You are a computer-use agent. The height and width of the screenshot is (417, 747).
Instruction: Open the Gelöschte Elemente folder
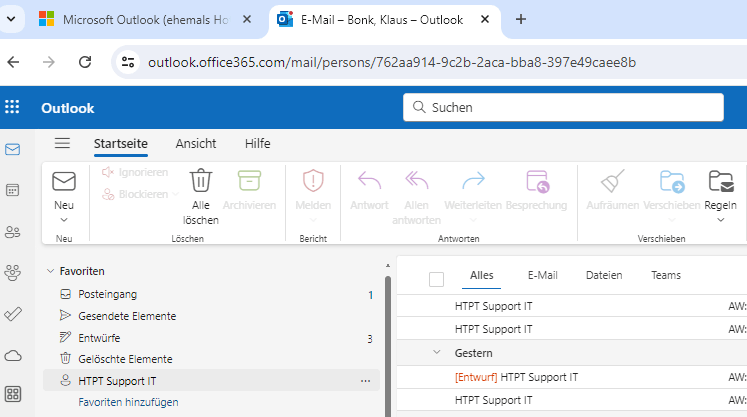(x=212, y=359)
